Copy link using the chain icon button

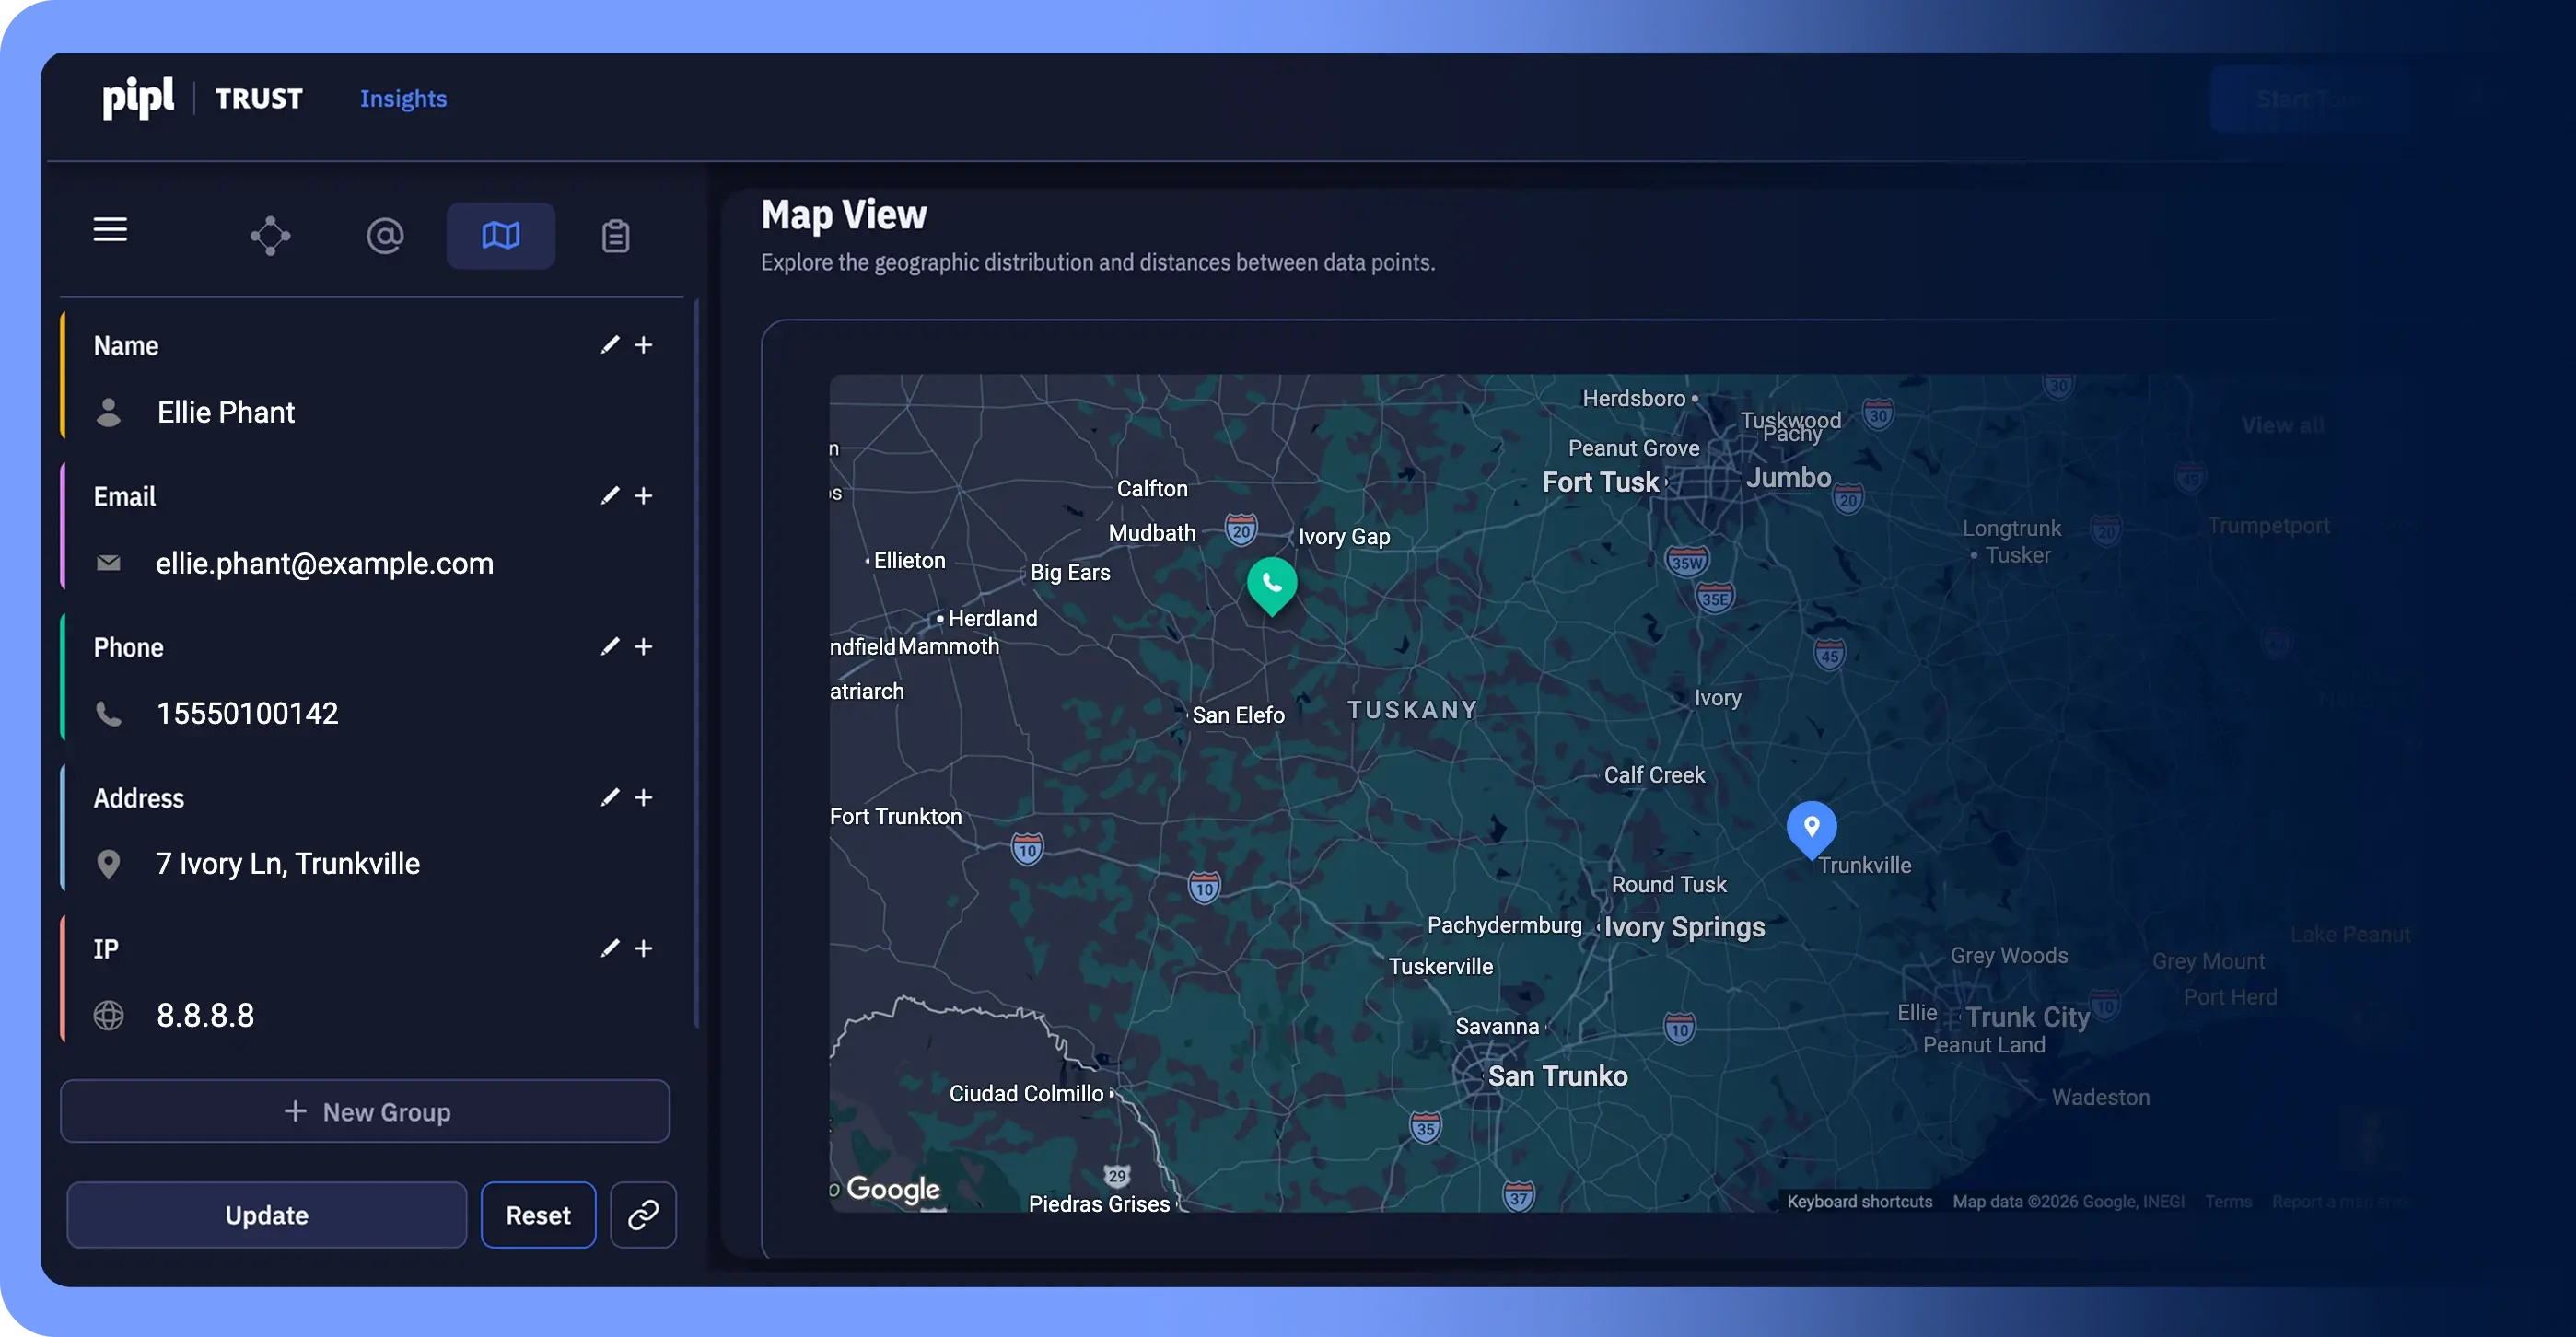(x=643, y=1215)
